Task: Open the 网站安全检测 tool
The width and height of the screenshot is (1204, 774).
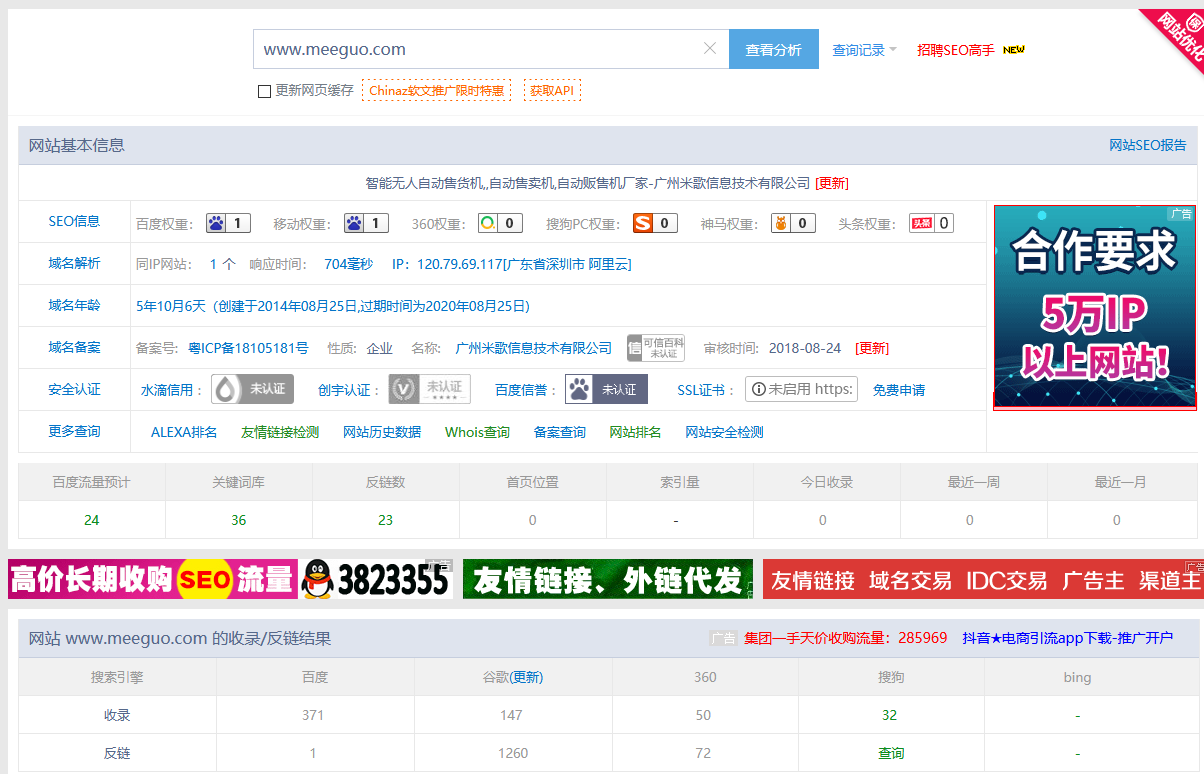Action: pyautogui.click(x=724, y=432)
